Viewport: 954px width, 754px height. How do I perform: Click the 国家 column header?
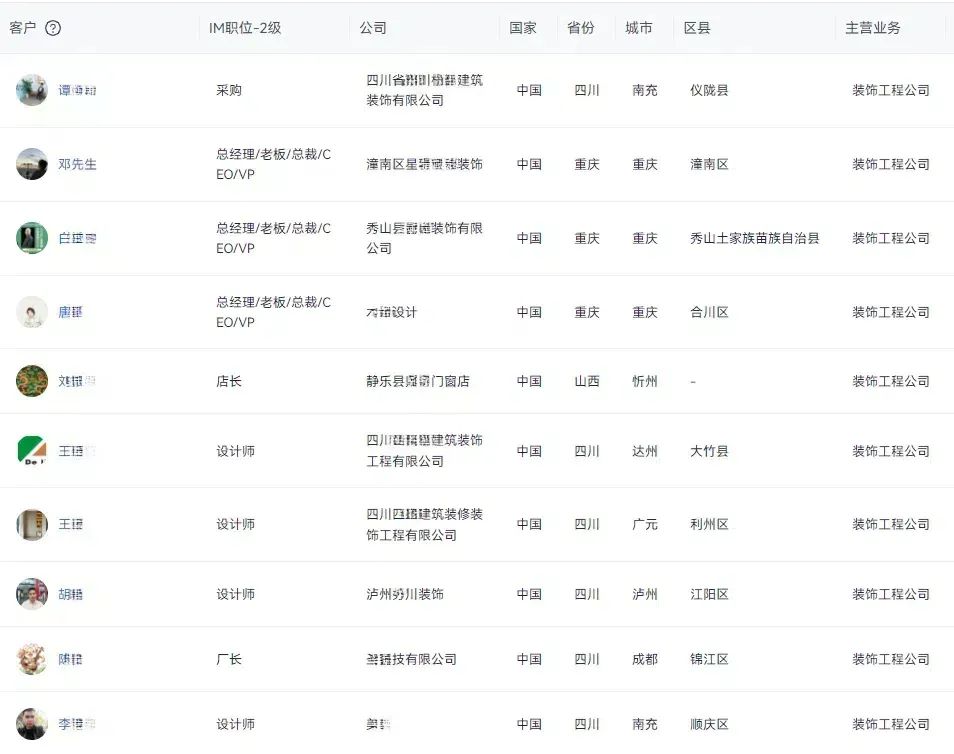(x=524, y=28)
